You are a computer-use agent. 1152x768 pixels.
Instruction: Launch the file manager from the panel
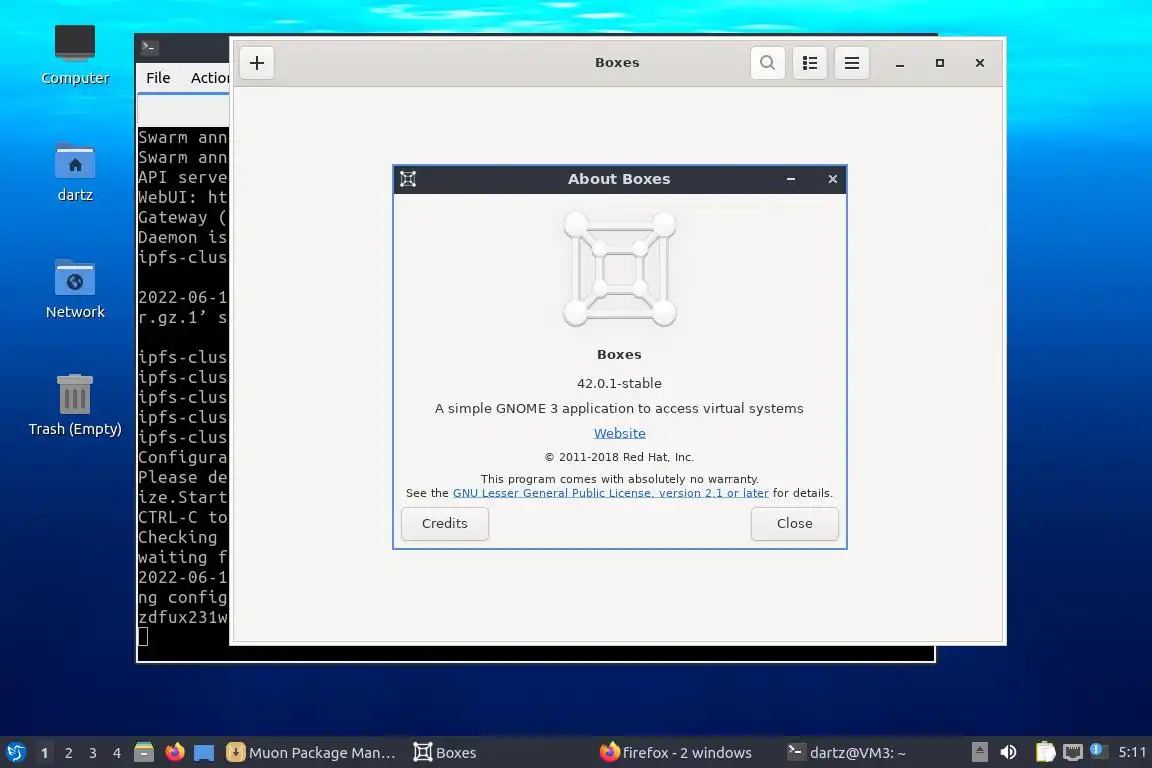[144, 752]
